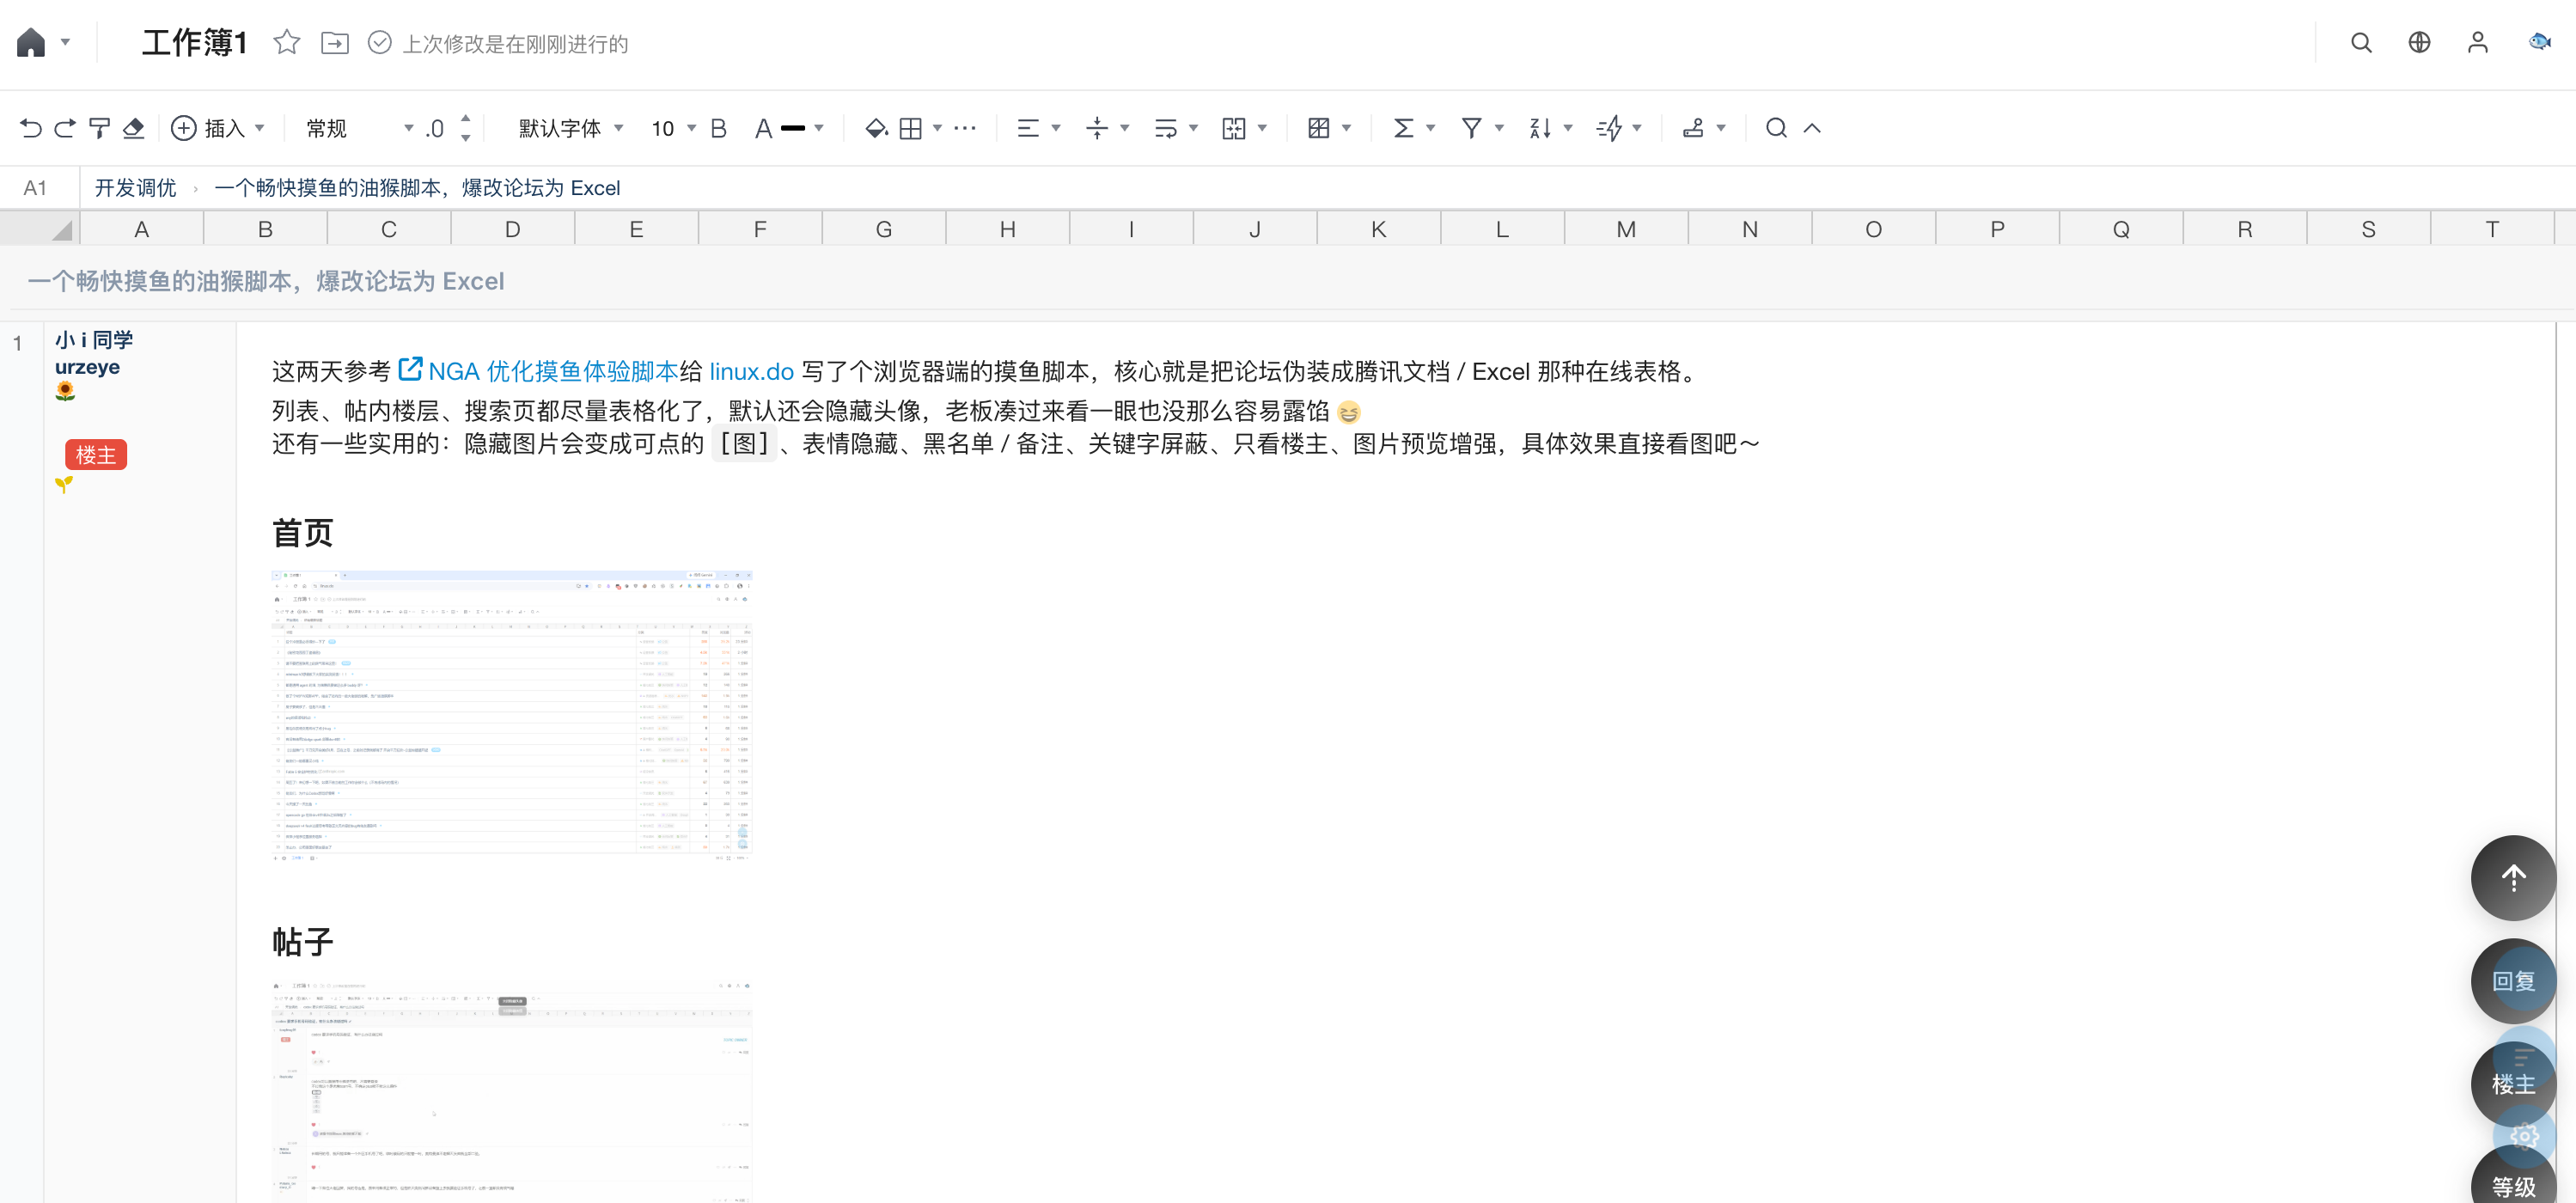Undo the last action

[30, 128]
